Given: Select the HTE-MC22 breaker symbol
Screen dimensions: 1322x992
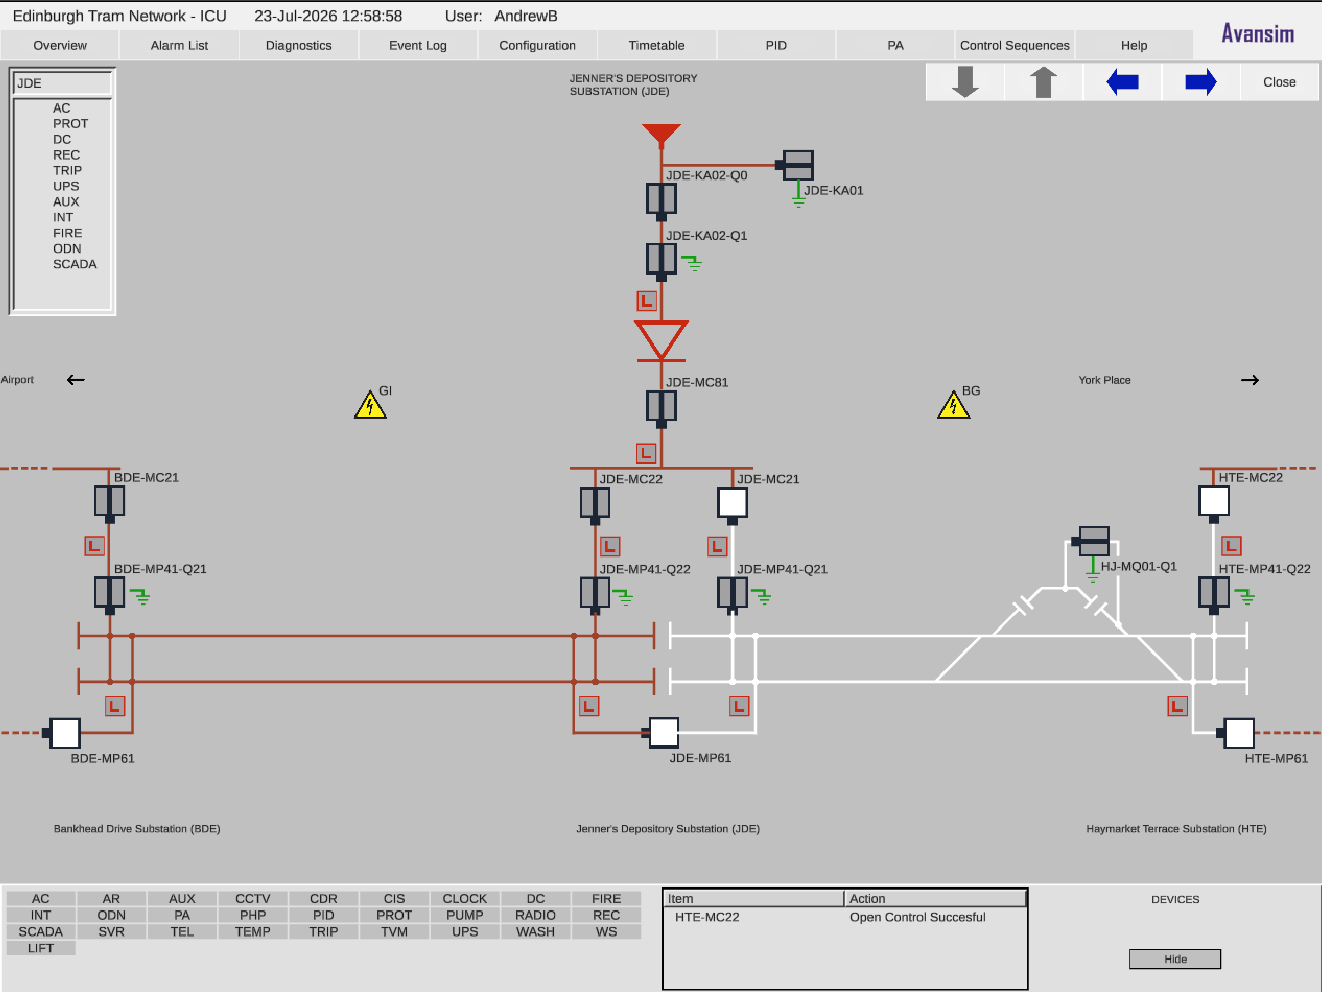Looking at the screenshot, I should (1214, 502).
